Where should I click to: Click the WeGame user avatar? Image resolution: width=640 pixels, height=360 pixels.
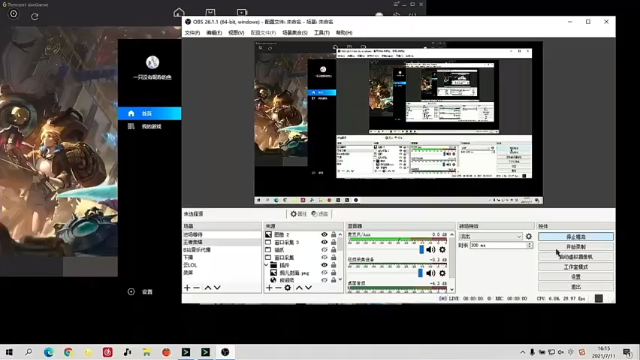(152, 62)
